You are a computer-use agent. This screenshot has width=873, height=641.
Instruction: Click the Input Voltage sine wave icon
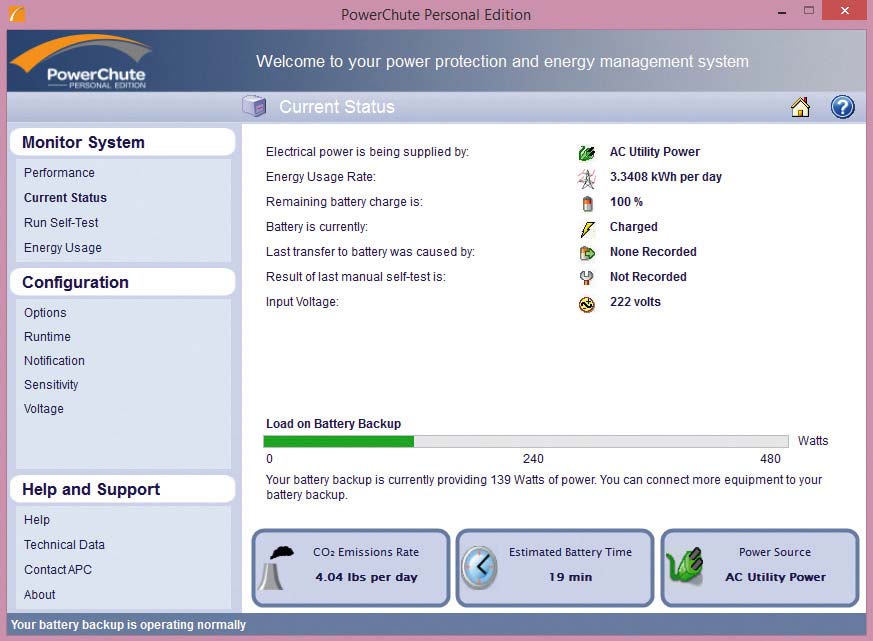(586, 304)
